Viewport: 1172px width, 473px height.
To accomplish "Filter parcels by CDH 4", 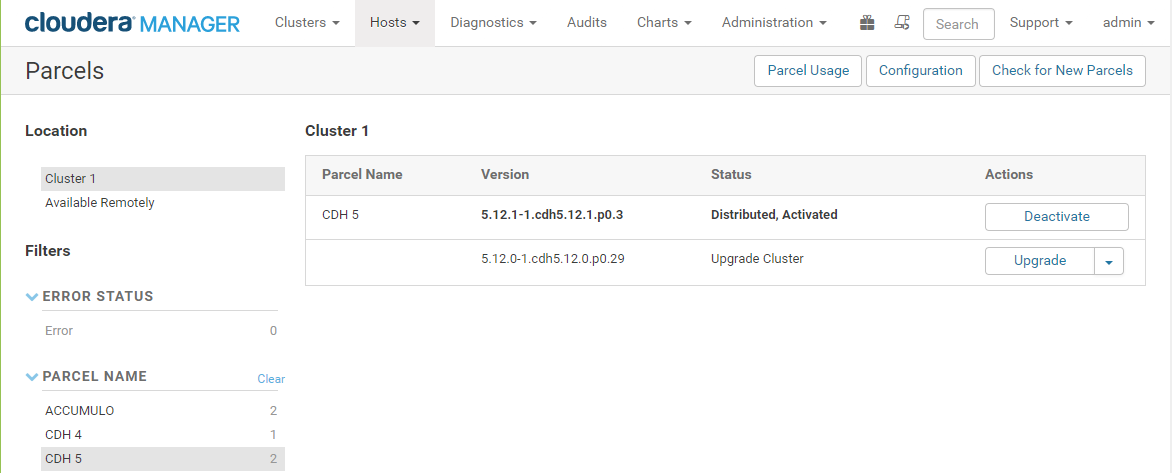I will pyautogui.click(x=161, y=434).
